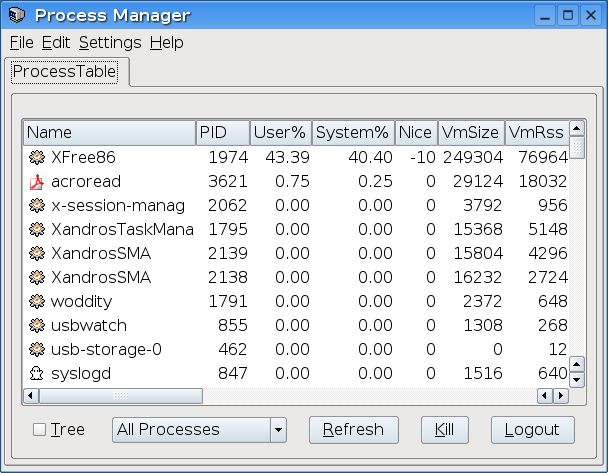Click the acroread PDF icon
This screenshot has width=608, height=473.
tap(37, 181)
